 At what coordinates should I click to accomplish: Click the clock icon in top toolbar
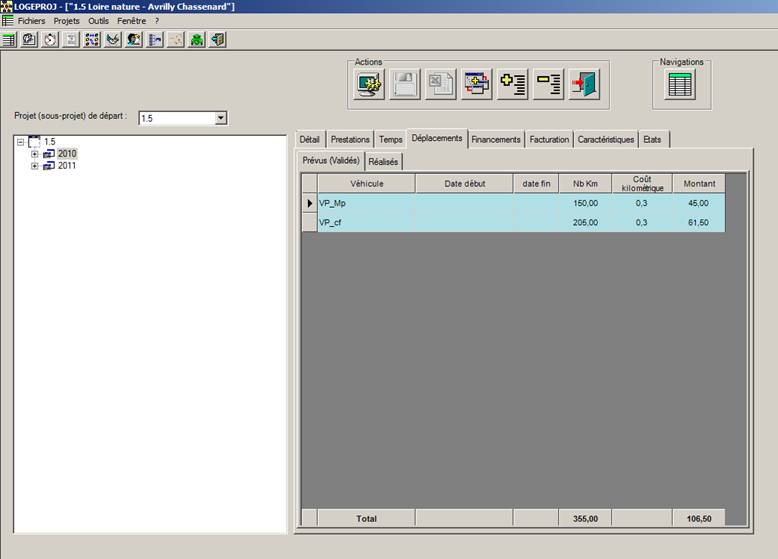pos(50,40)
